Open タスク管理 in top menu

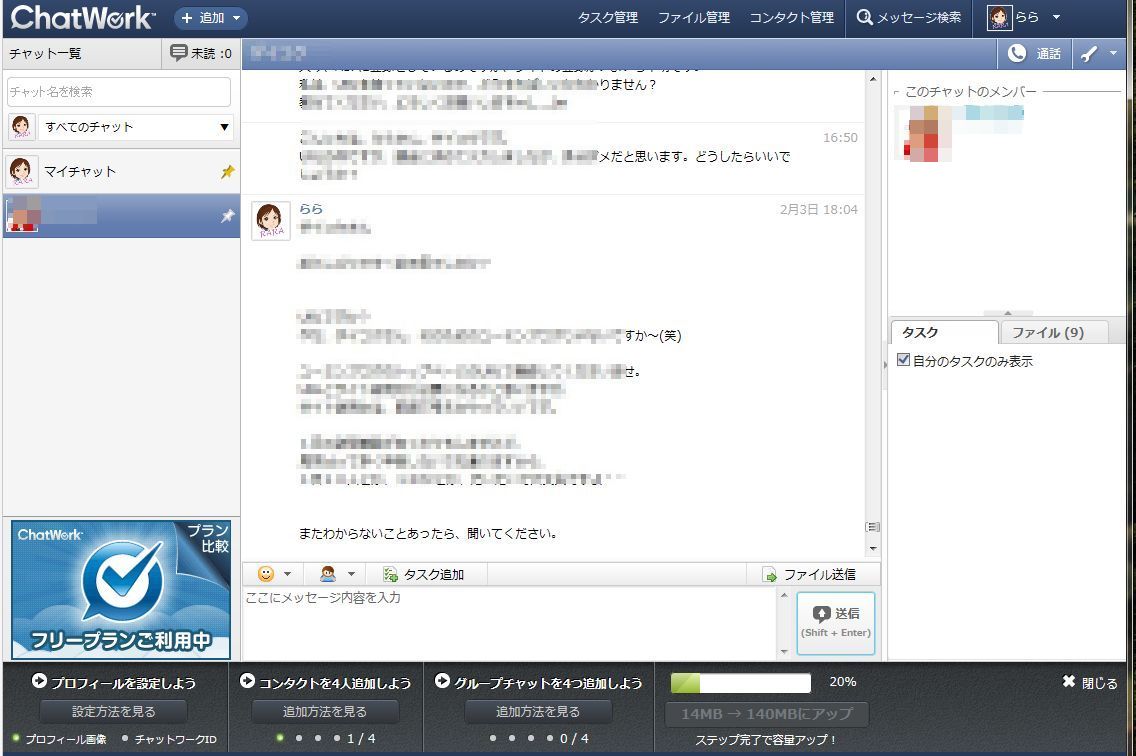[x=607, y=18]
